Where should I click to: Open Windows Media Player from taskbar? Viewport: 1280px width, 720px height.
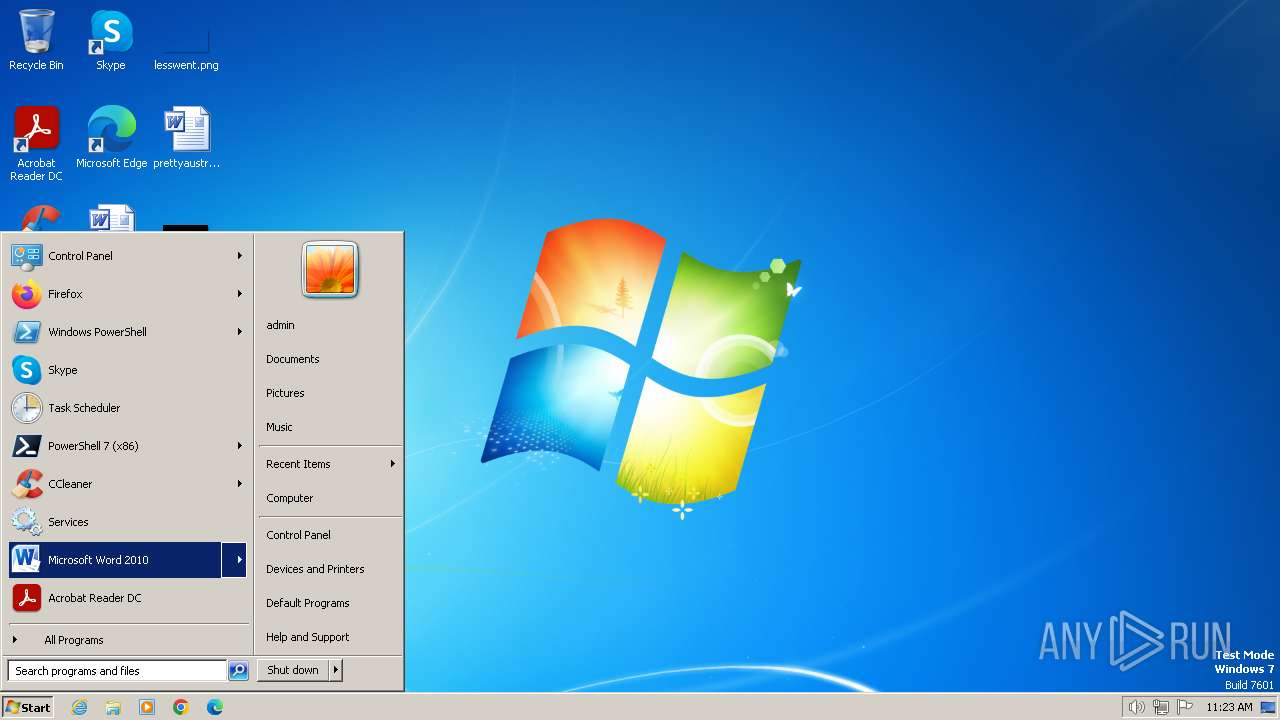coord(147,707)
